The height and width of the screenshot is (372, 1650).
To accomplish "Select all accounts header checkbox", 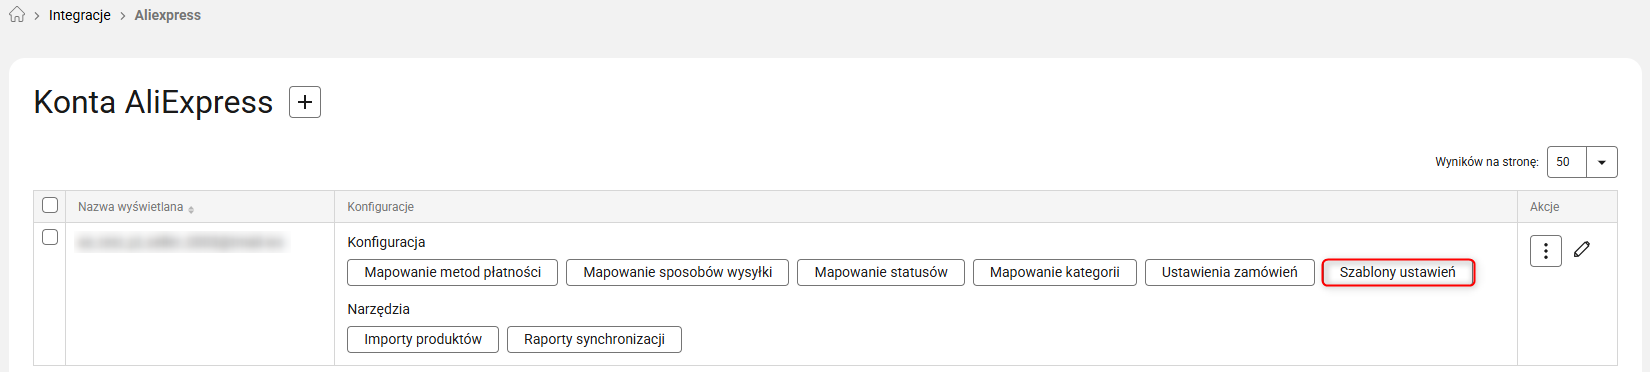I will coord(50,205).
